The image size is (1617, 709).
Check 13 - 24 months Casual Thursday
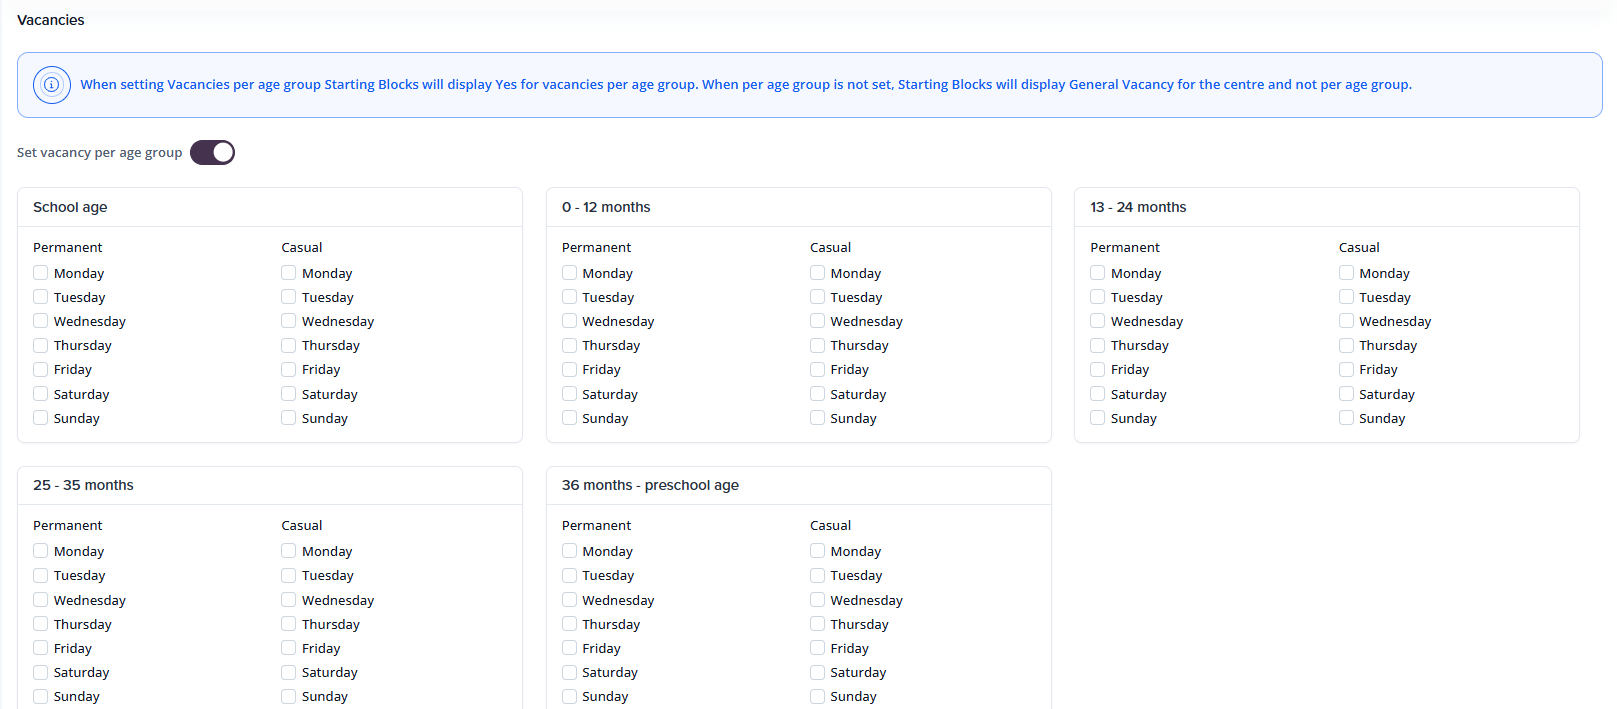pos(1347,345)
